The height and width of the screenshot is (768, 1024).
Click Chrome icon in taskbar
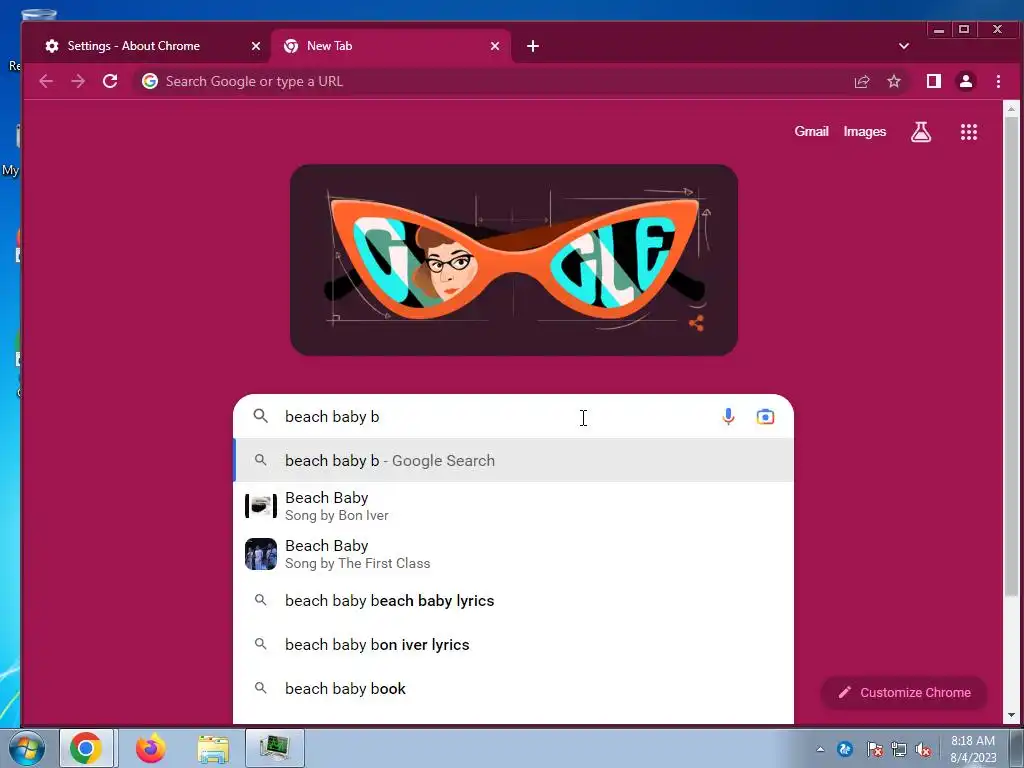coord(86,748)
